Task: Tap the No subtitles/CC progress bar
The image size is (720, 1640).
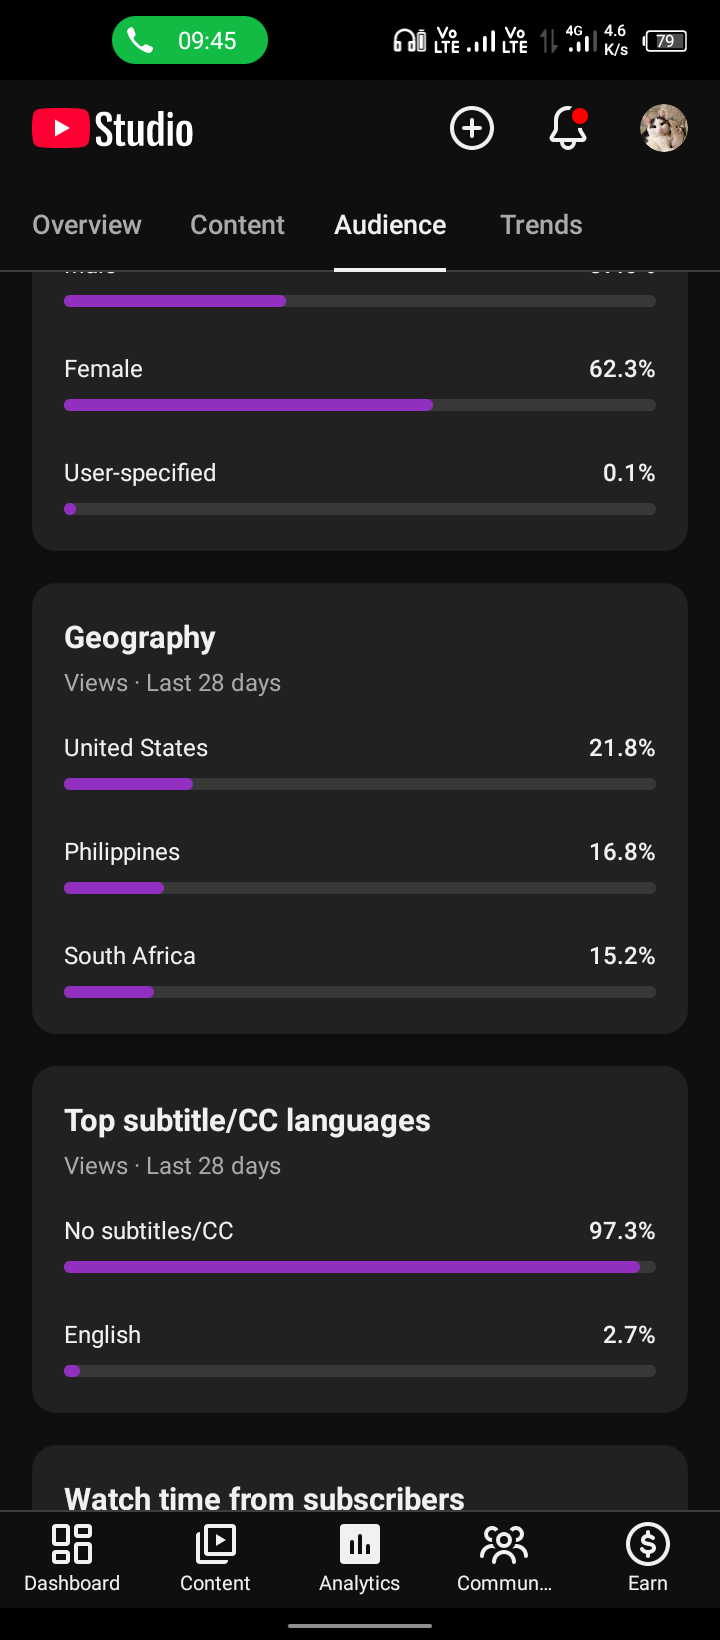Action: click(x=360, y=1267)
